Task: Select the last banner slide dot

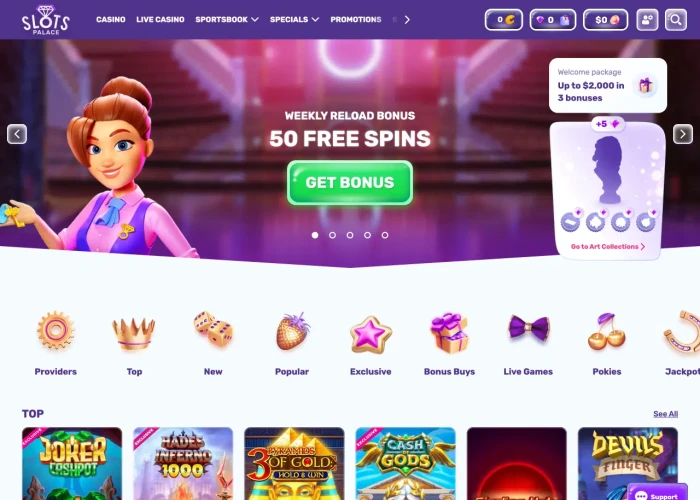Action: coord(385,235)
